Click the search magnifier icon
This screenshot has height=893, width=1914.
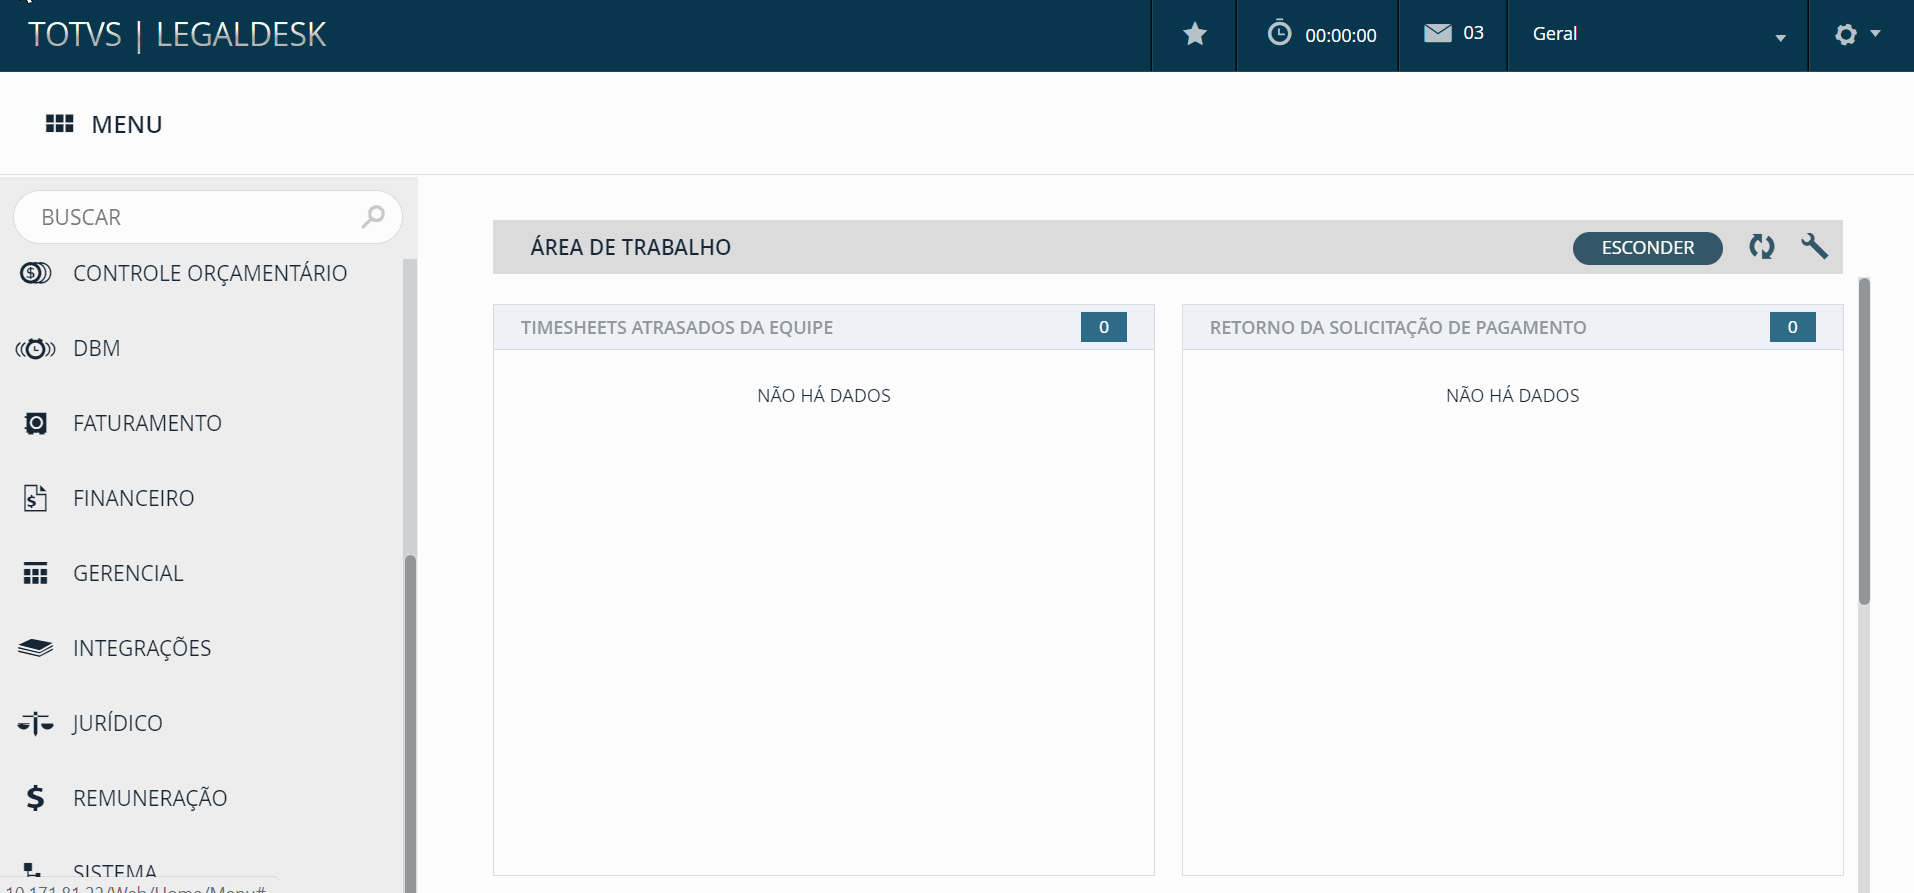373,216
